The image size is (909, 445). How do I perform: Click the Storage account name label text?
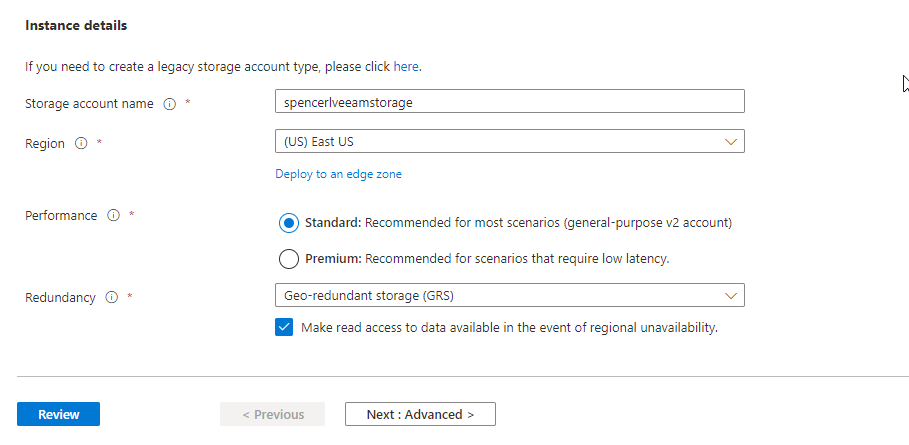[89, 104]
